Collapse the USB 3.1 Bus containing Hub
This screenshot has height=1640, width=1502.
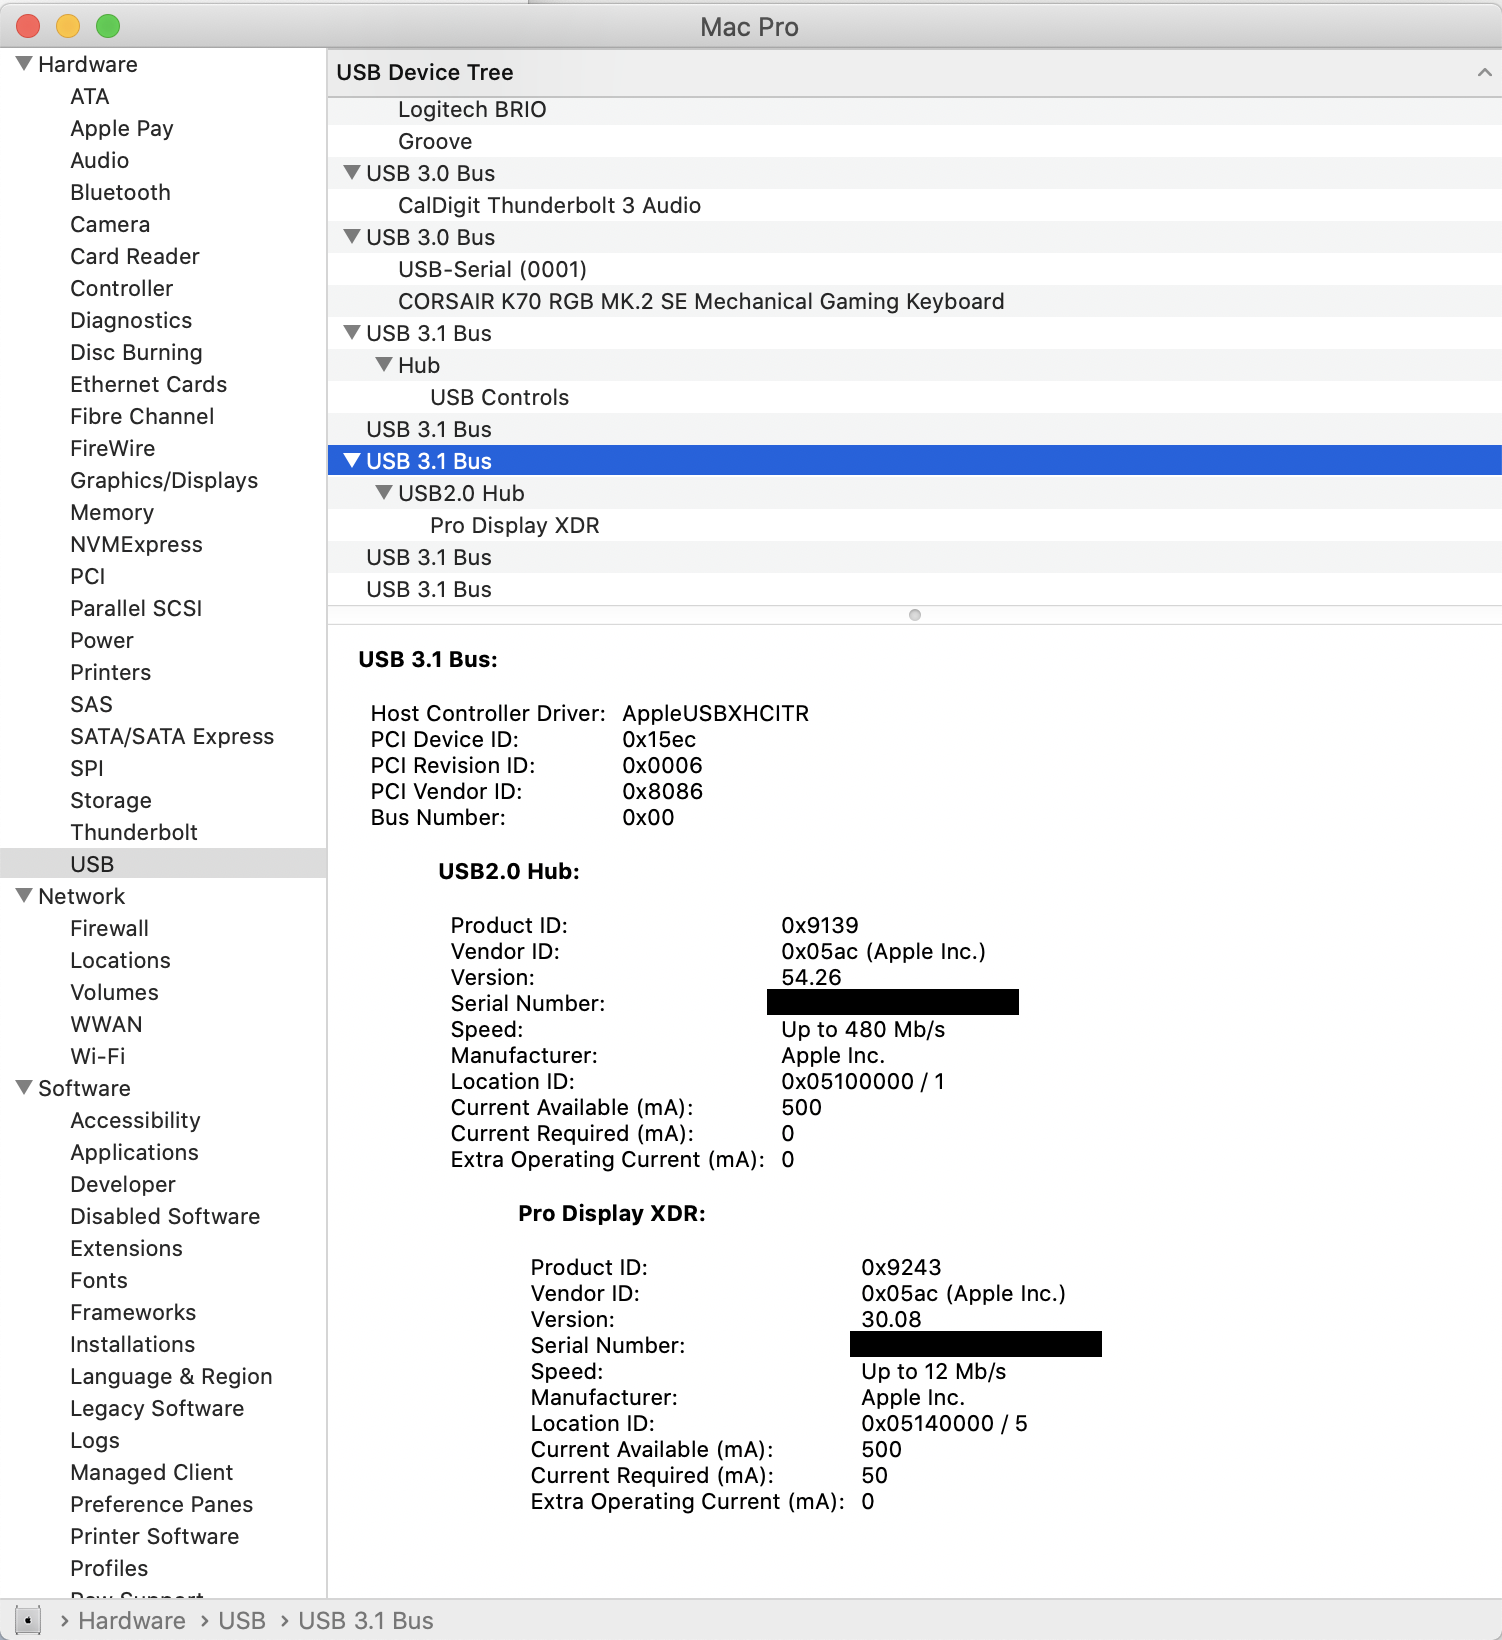point(352,333)
